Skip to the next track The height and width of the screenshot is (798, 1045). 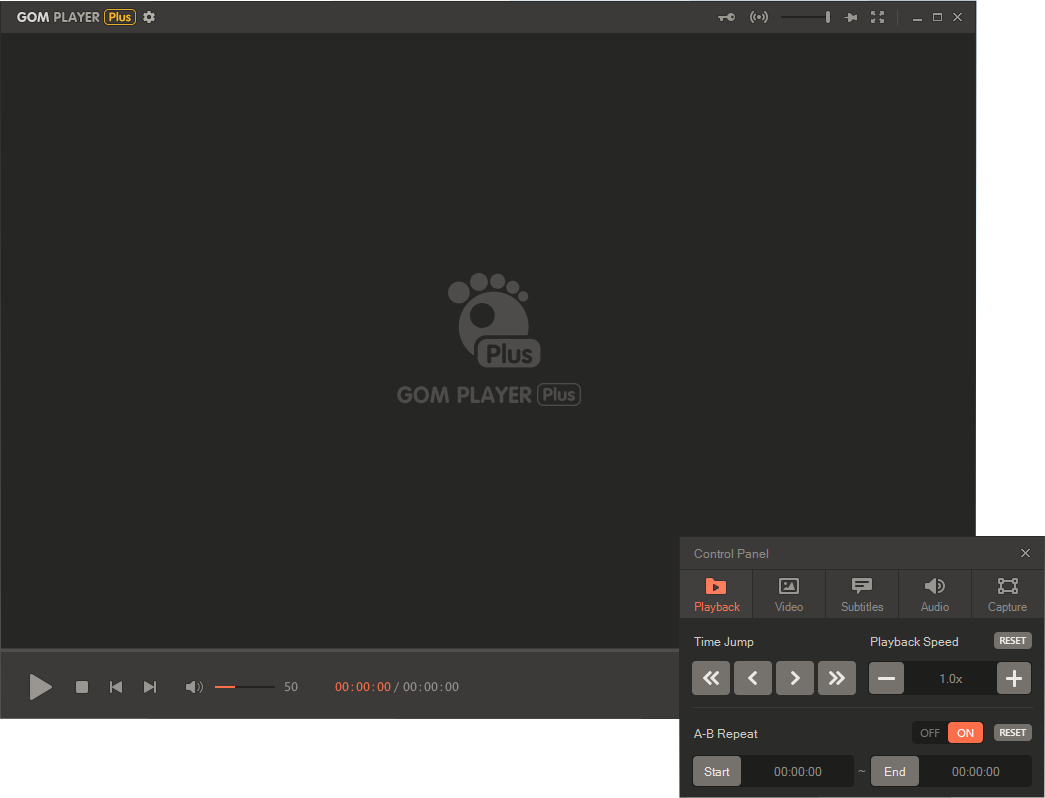[150, 687]
